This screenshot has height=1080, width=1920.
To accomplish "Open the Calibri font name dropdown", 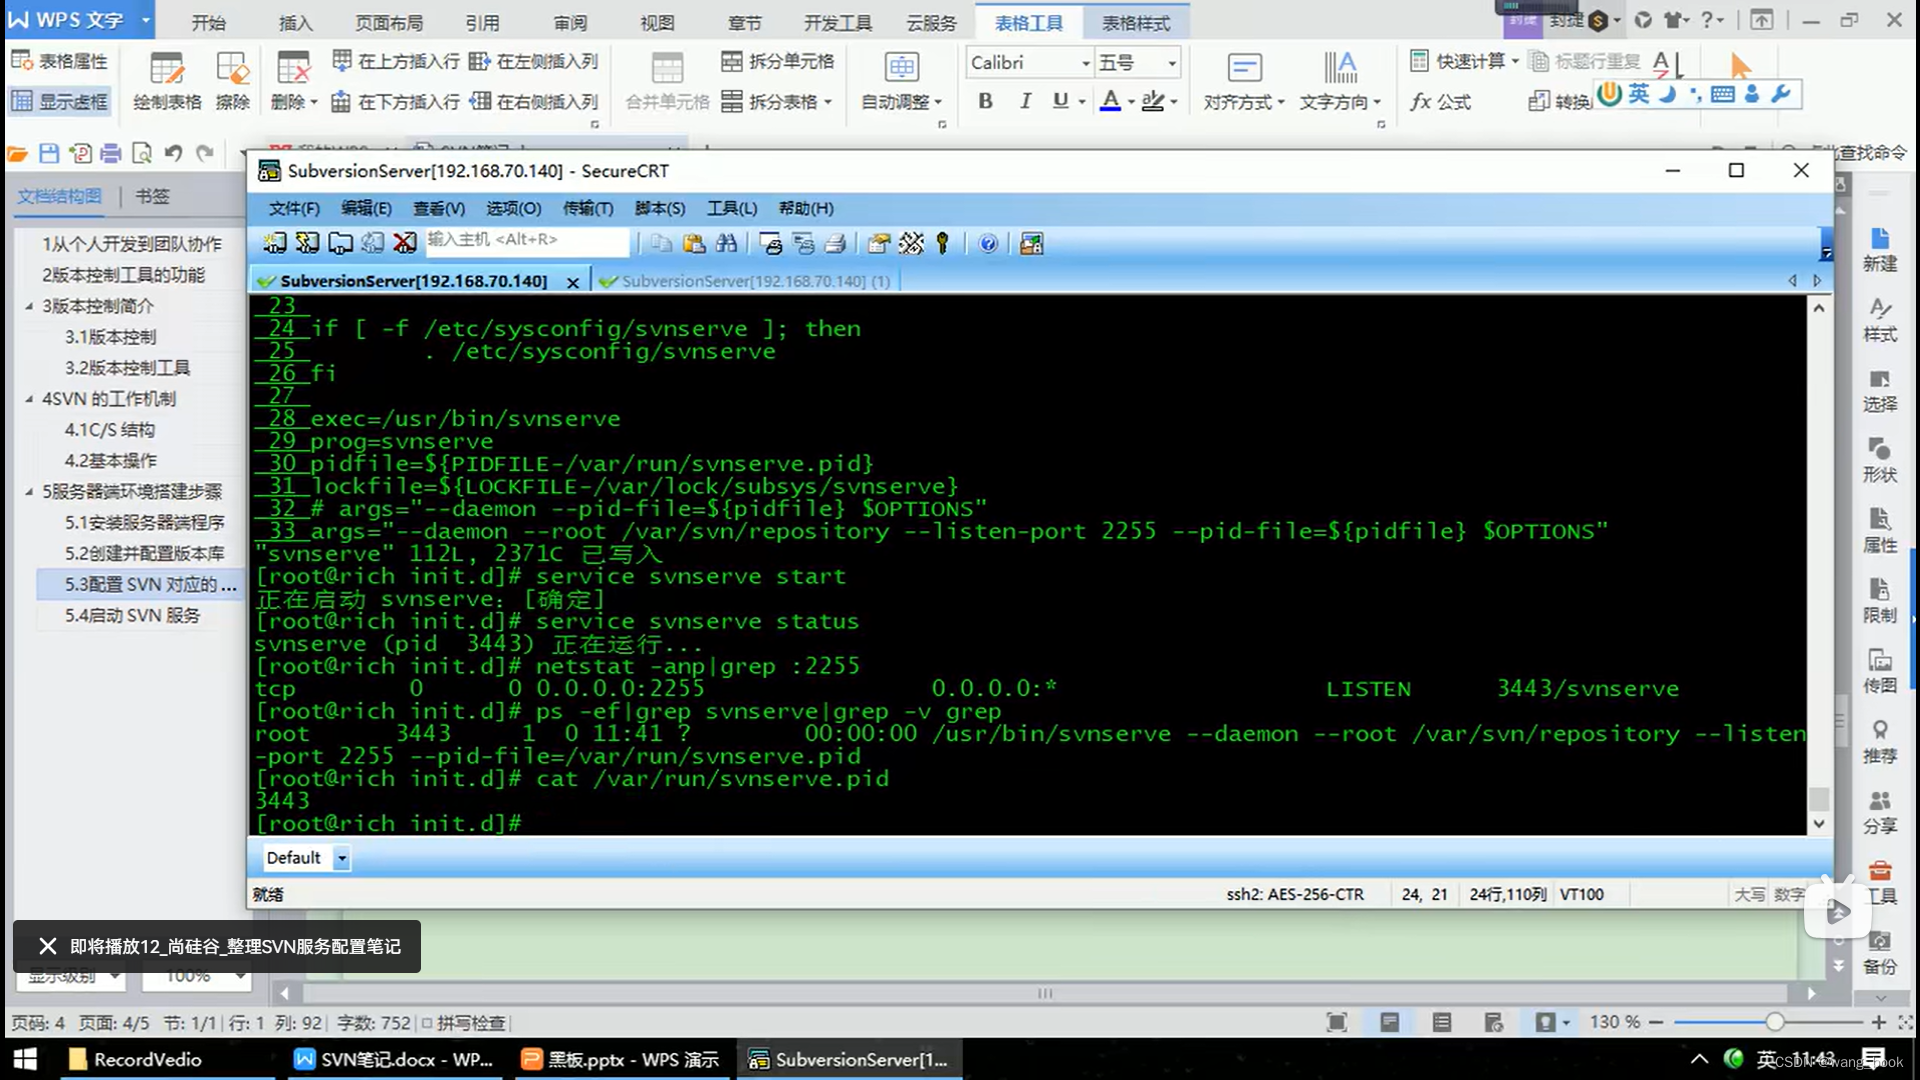I will pos(1085,63).
